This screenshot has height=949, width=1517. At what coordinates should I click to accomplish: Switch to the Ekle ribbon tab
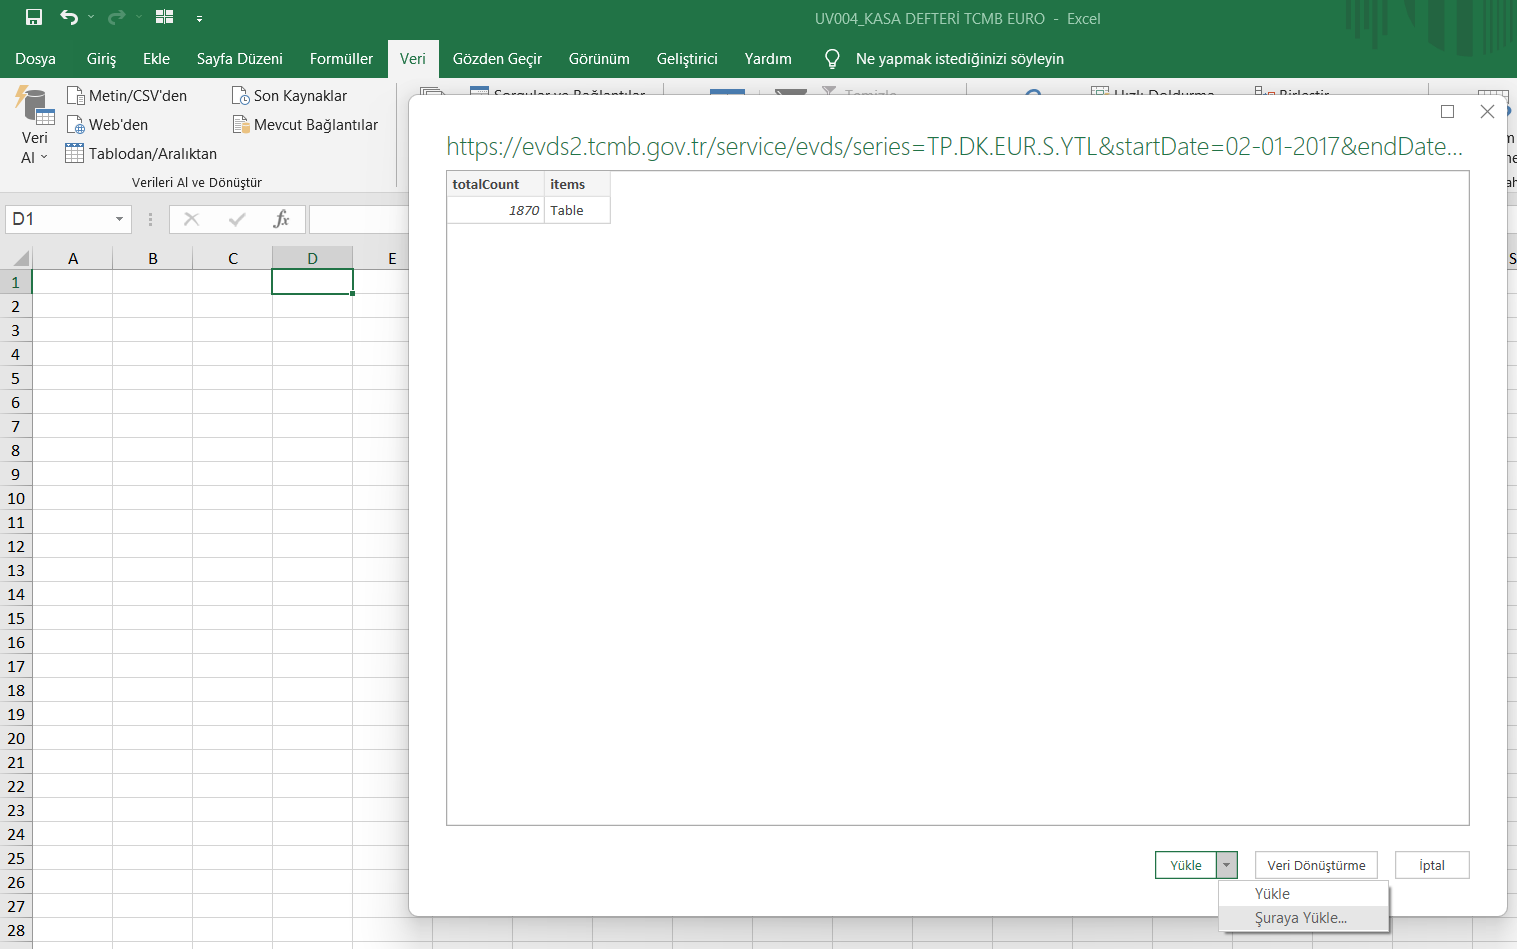click(156, 59)
